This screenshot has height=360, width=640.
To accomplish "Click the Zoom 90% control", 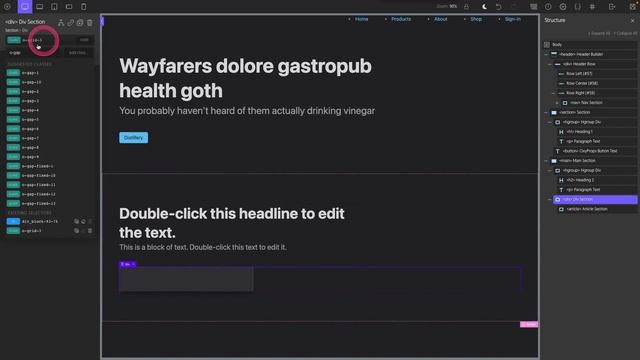I will tap(447, 7).
